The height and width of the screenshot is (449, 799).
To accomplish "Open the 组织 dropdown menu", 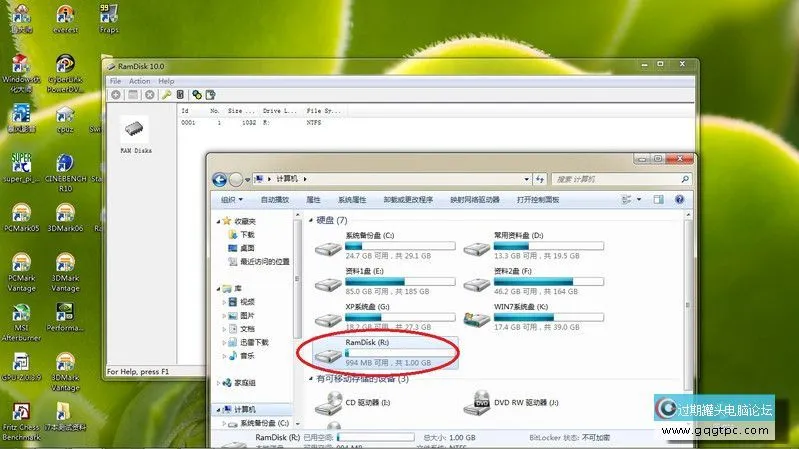I will (232, 200).
